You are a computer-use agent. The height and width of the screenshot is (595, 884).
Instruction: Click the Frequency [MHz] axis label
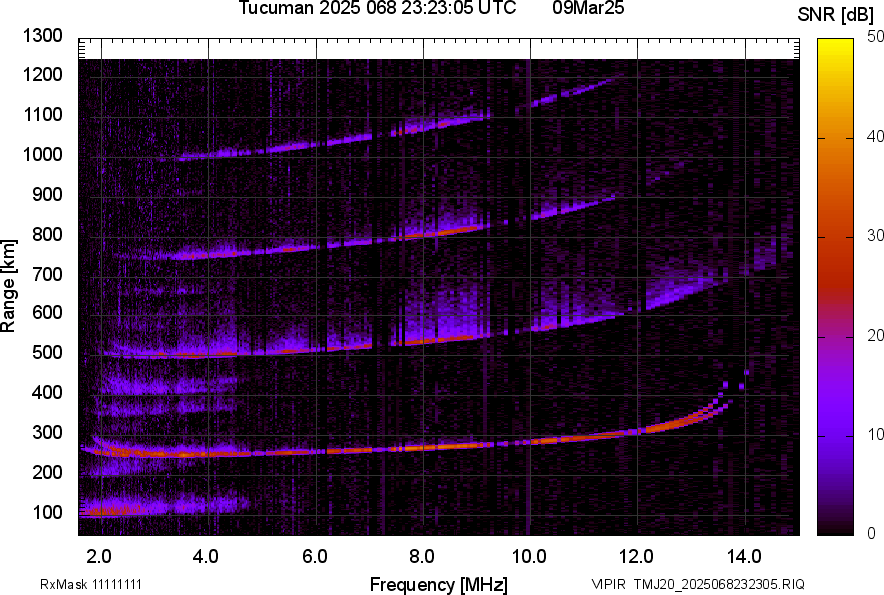pos(438,584)
